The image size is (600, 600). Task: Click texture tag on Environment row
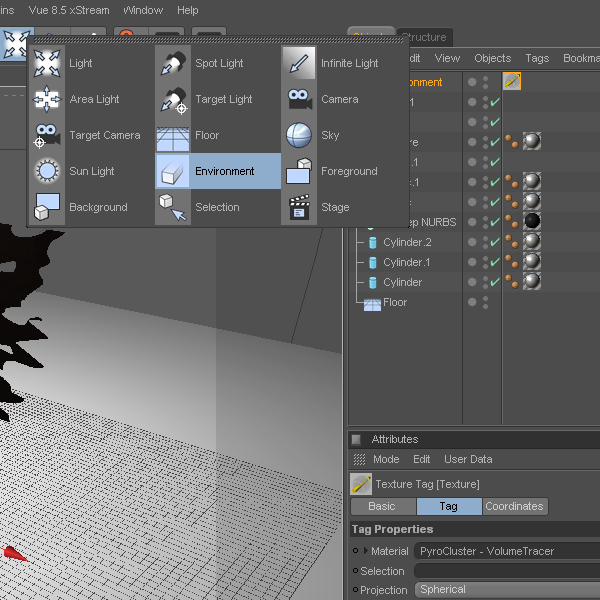tap(512, 82)
